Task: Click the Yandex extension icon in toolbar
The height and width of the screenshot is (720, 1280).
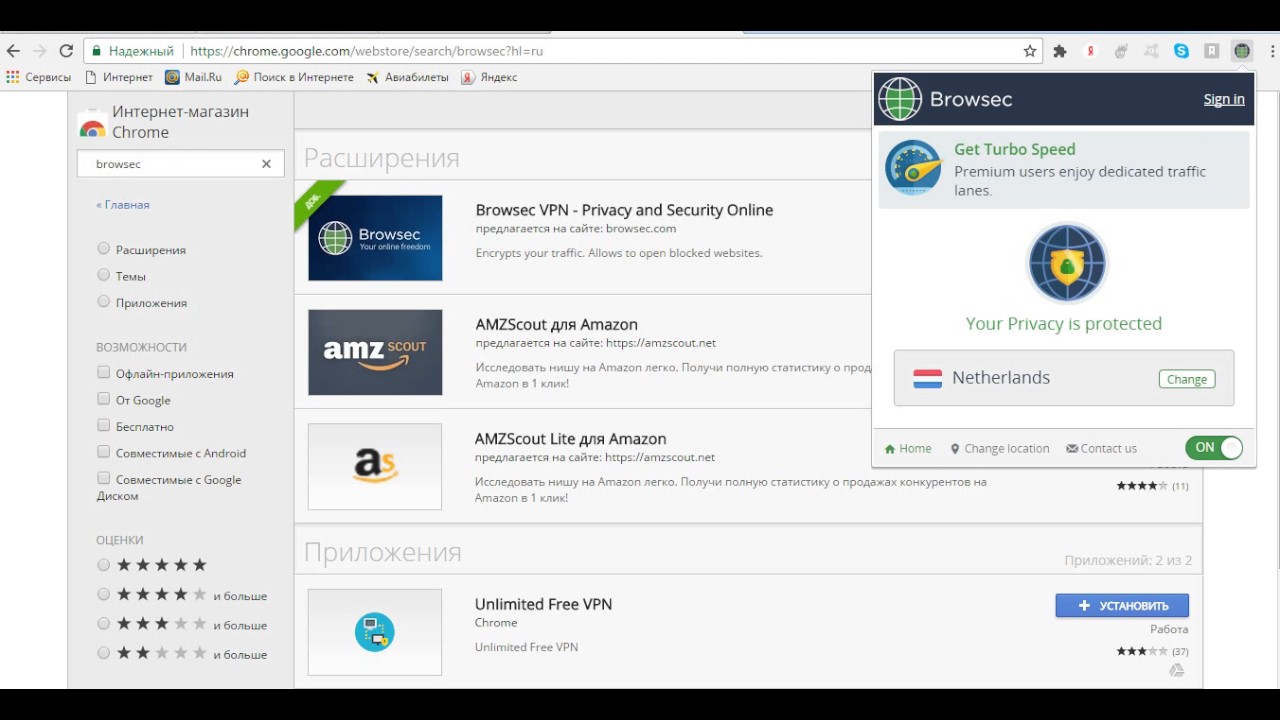Action: [x=1091, y=51]
